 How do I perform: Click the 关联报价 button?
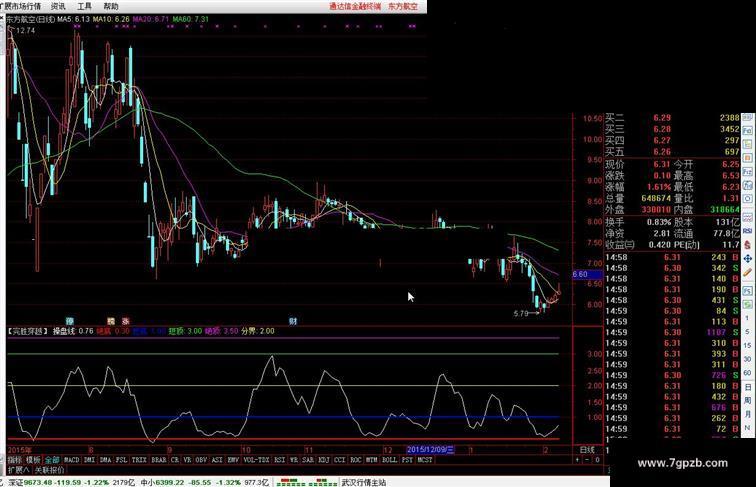click(x=49, y=470)
